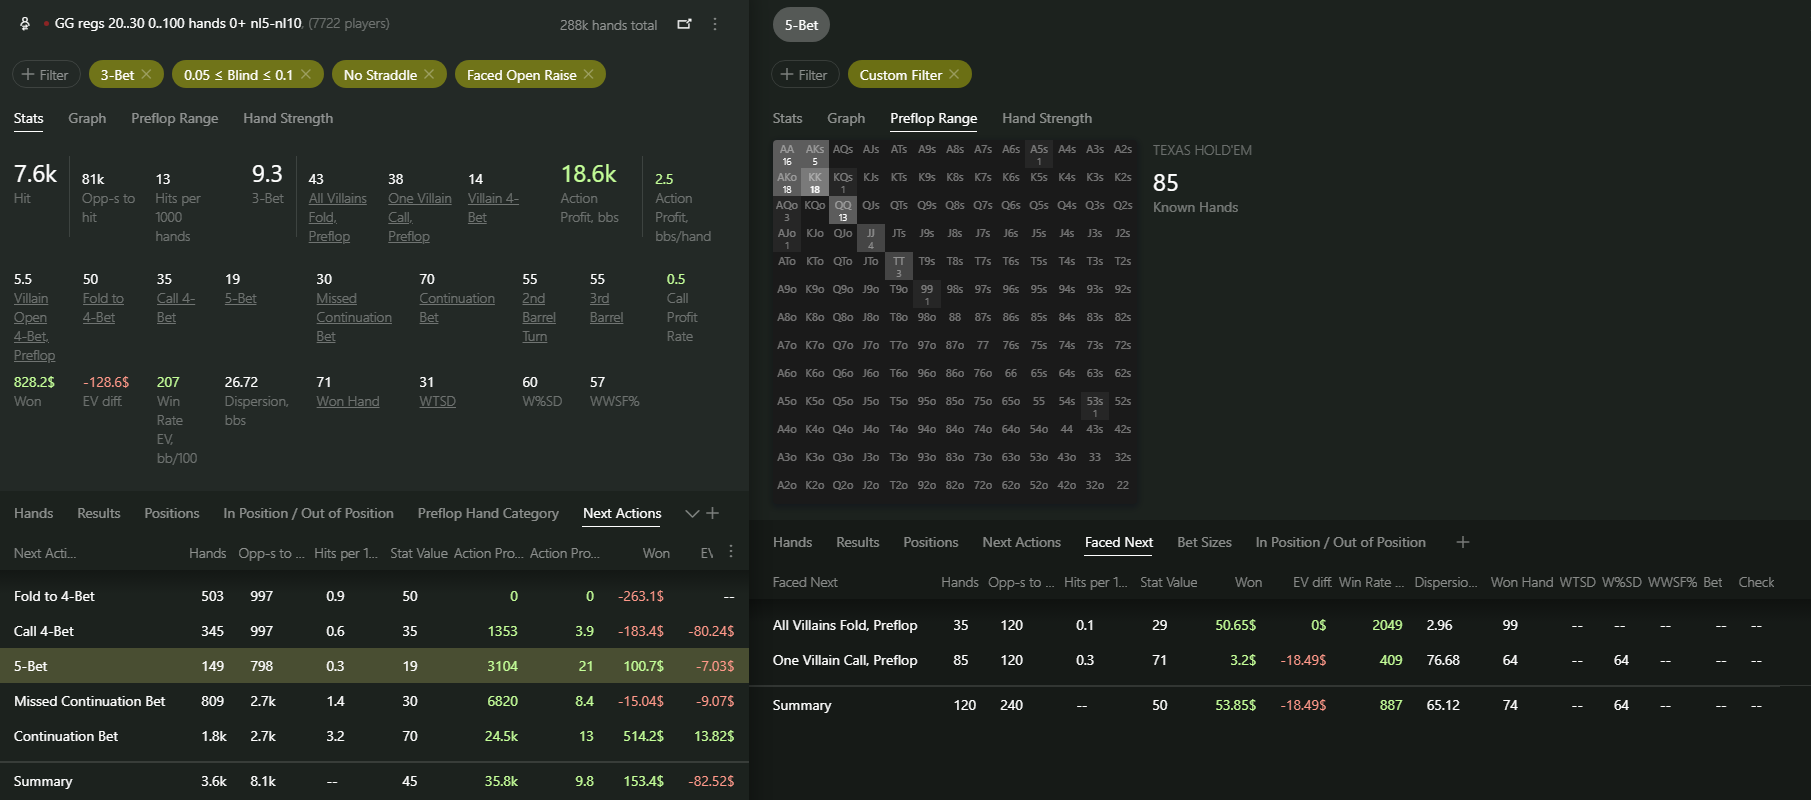This screenshot has height=800, width=1811.
Task: Add new tab after In Position tab on right
Action: click(x=1463, y=542)
